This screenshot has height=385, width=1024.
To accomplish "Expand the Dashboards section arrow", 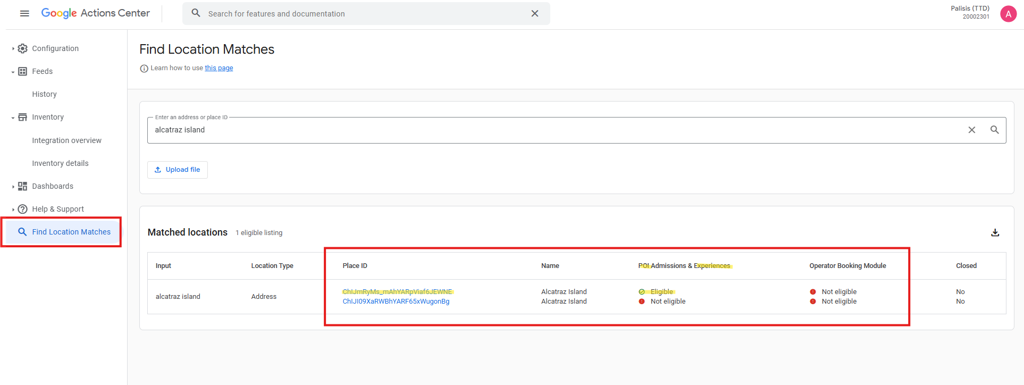I will 13,186.
